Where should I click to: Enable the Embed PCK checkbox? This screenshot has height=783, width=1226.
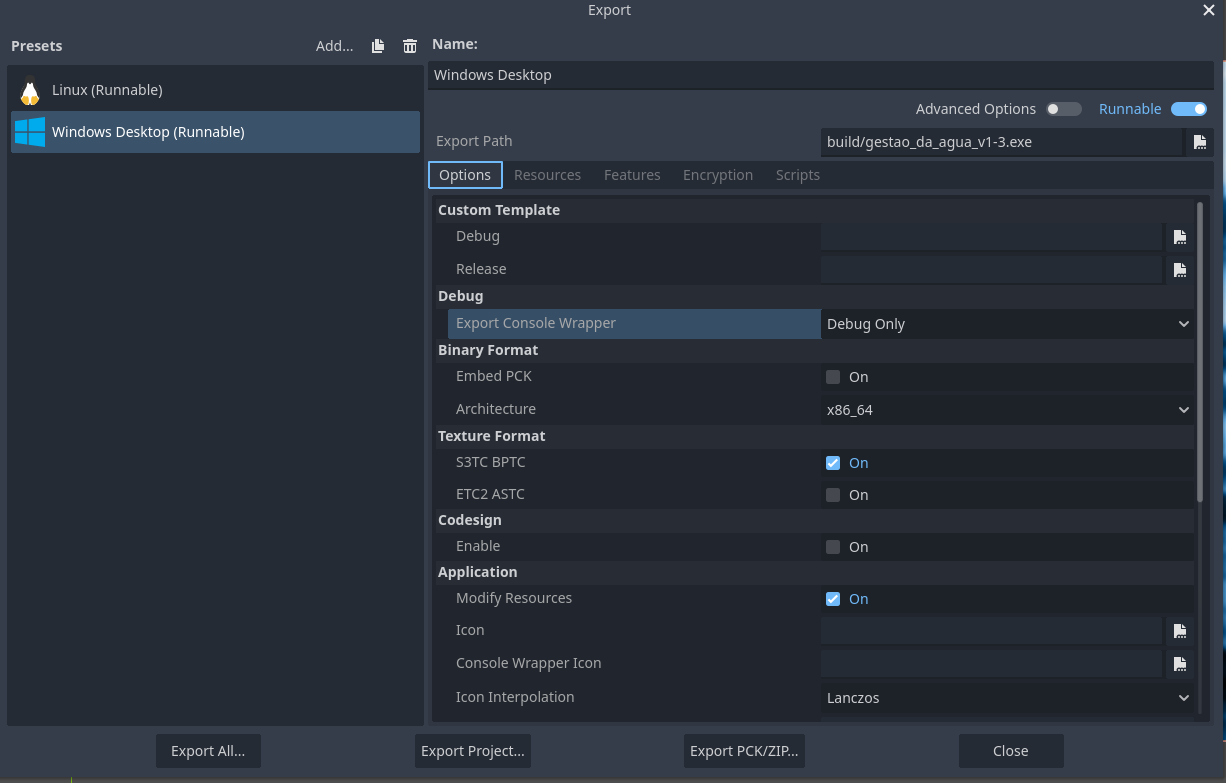point(833,377)
